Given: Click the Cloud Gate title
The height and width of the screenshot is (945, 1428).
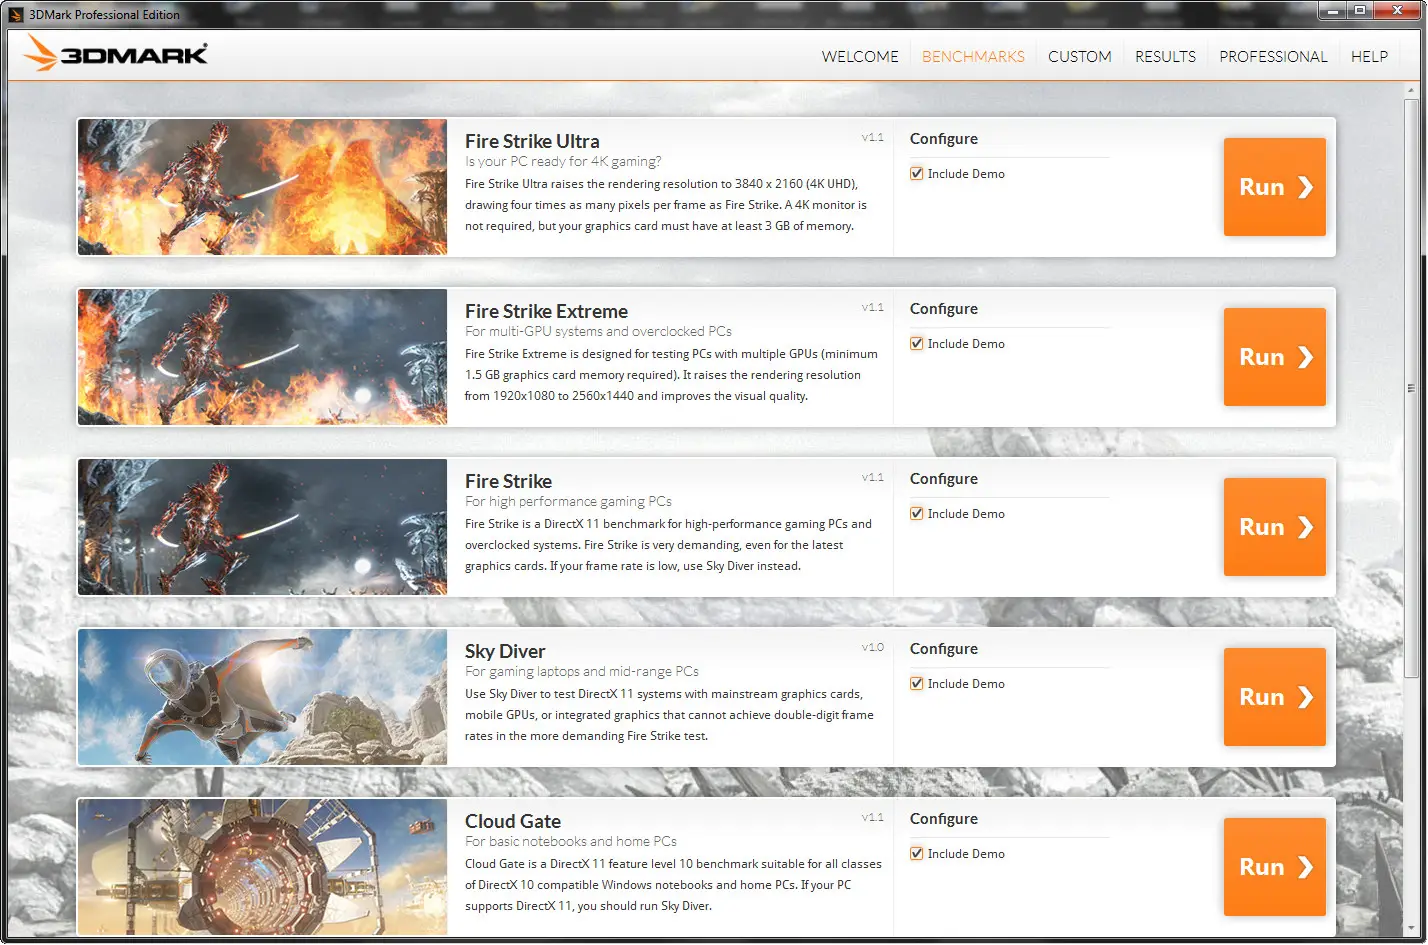Looking at the screenshot, I should tap(513, 821).
